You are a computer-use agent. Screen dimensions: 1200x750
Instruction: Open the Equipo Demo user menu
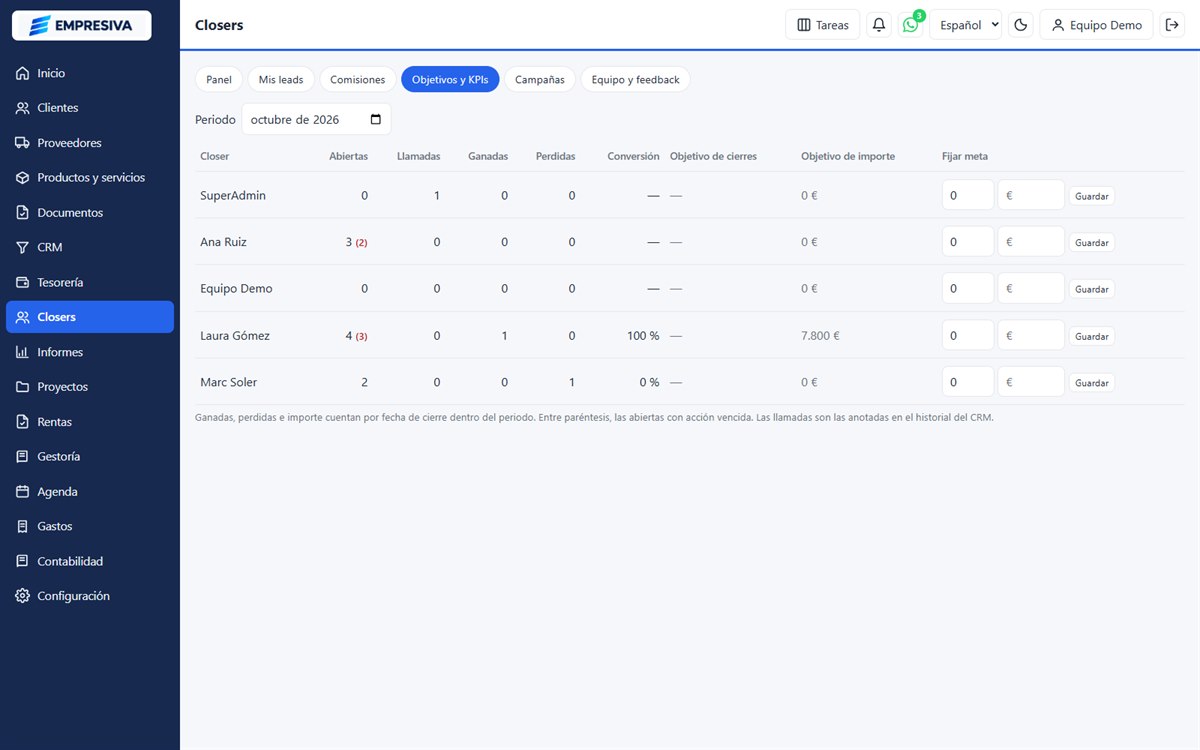coord(1097,25)
